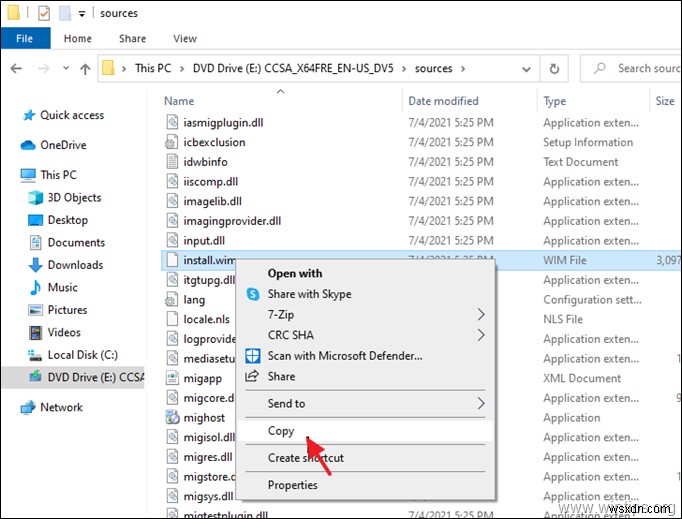Screen dimensions: 682x519
Task: Select the lang configuration file icon
Action: [x=171, y=299]
